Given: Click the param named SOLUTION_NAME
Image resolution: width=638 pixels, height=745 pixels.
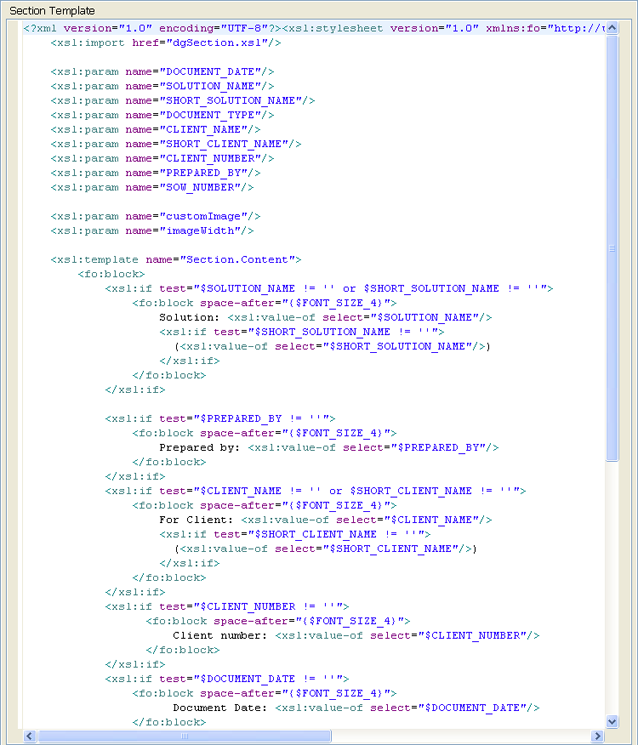Looking at the screenshot, I should coord(162,86).
